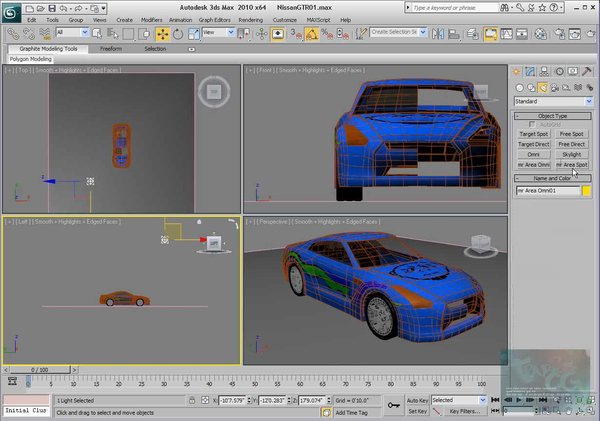Play the animation
600x421 pixels.
pyautogui.click(x=519, y=400)
